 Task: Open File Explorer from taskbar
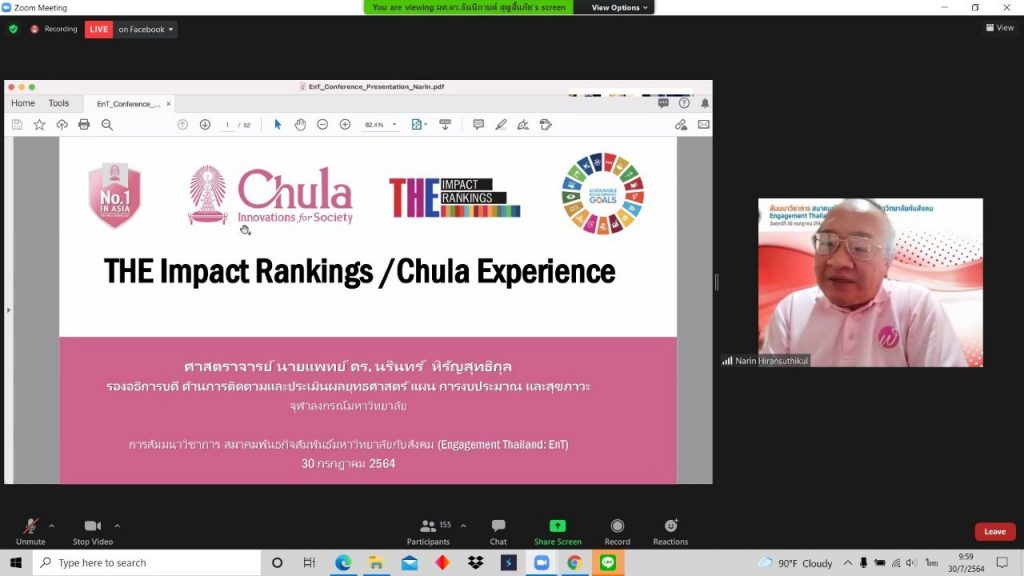coord(376,562)
